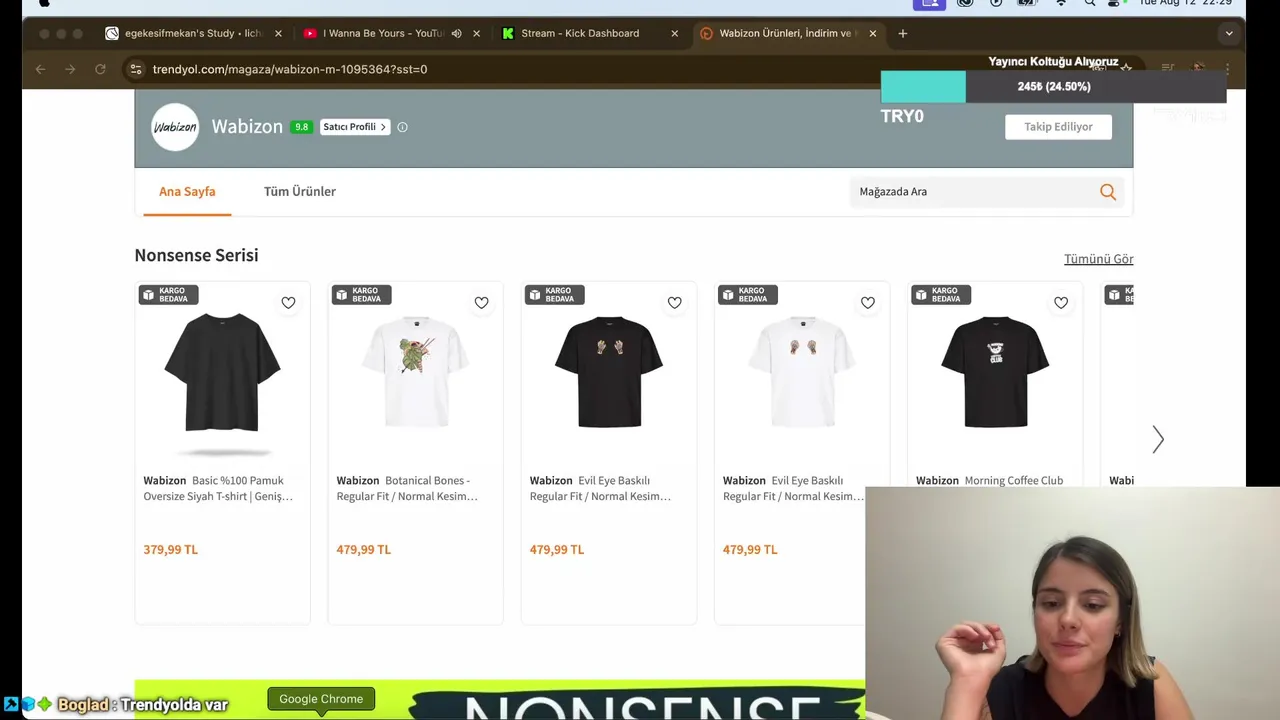Click the 379,99 TL price
Viewport: 1280px width, 720px height.
click(x=170, y=549)
